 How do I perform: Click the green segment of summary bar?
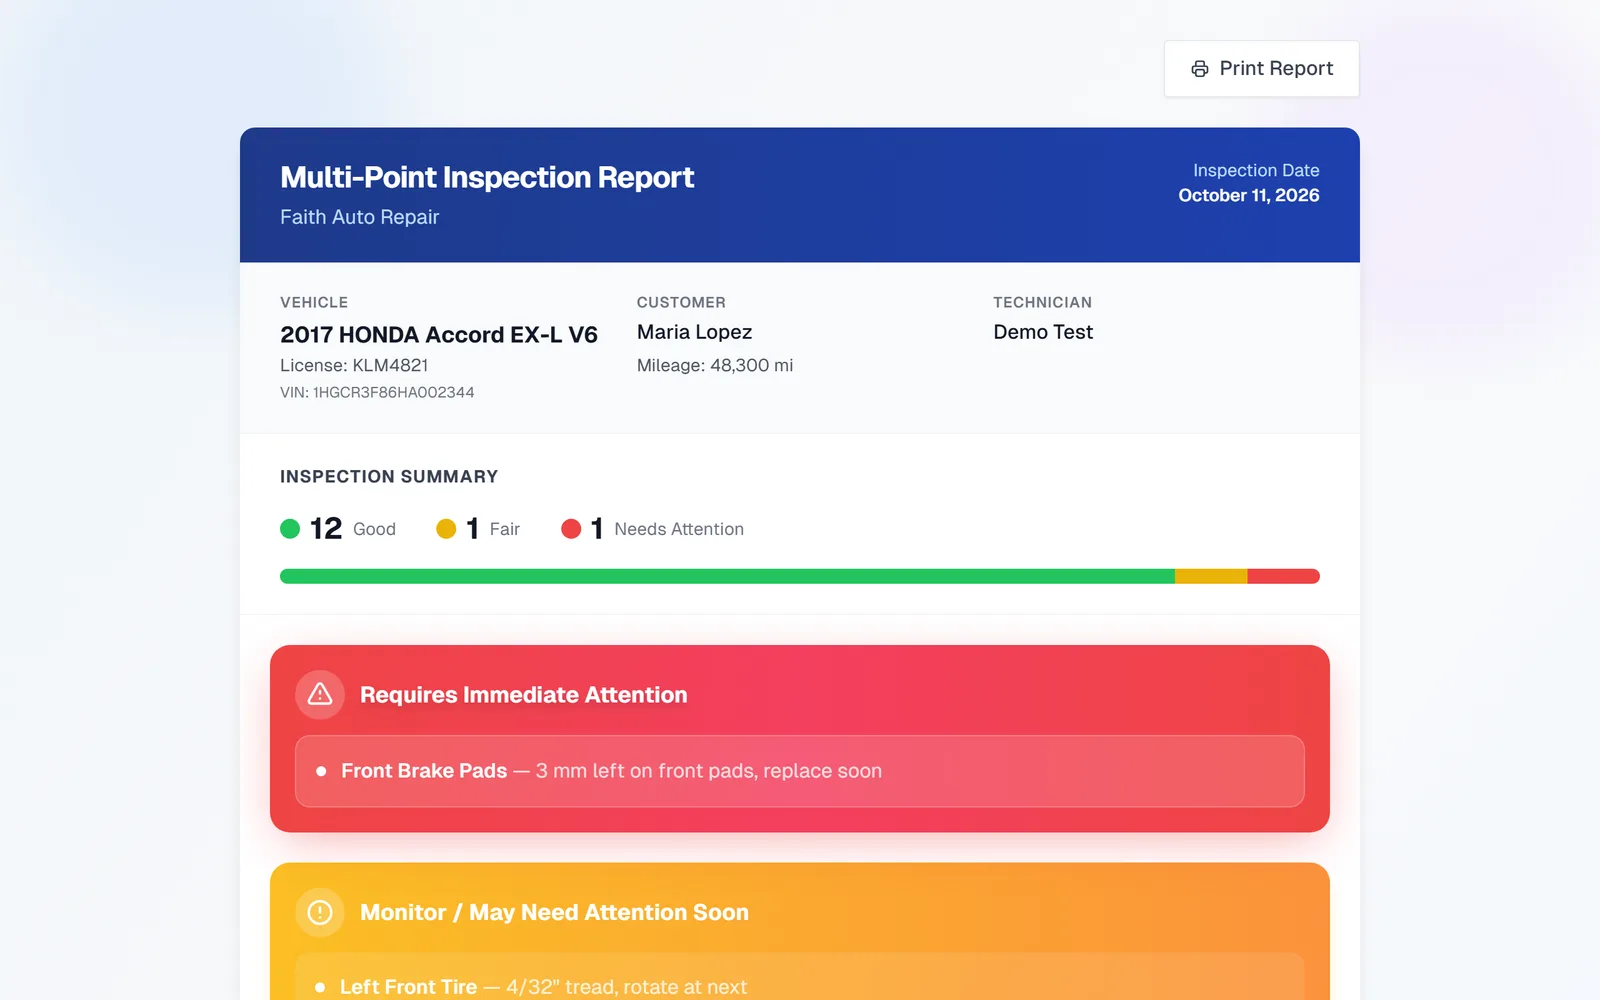tap(727, 576)
